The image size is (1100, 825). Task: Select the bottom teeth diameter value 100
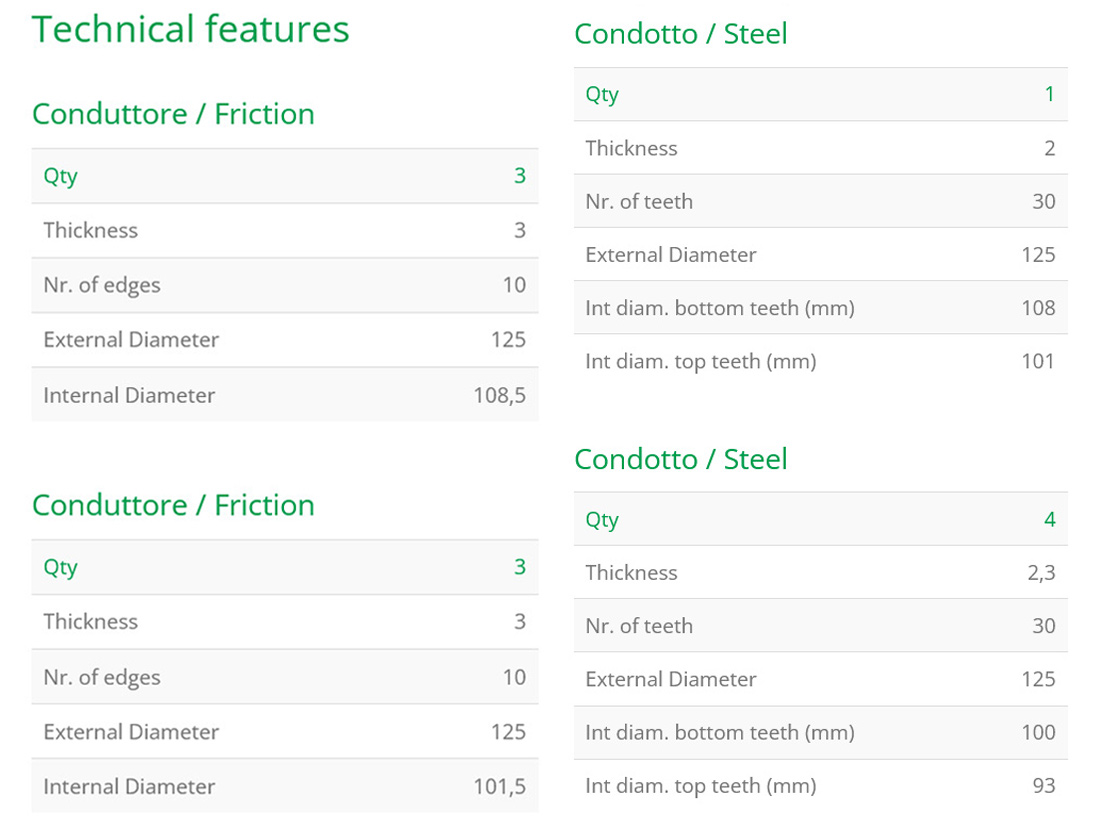pyautogui.click(x=1038, y=732)
